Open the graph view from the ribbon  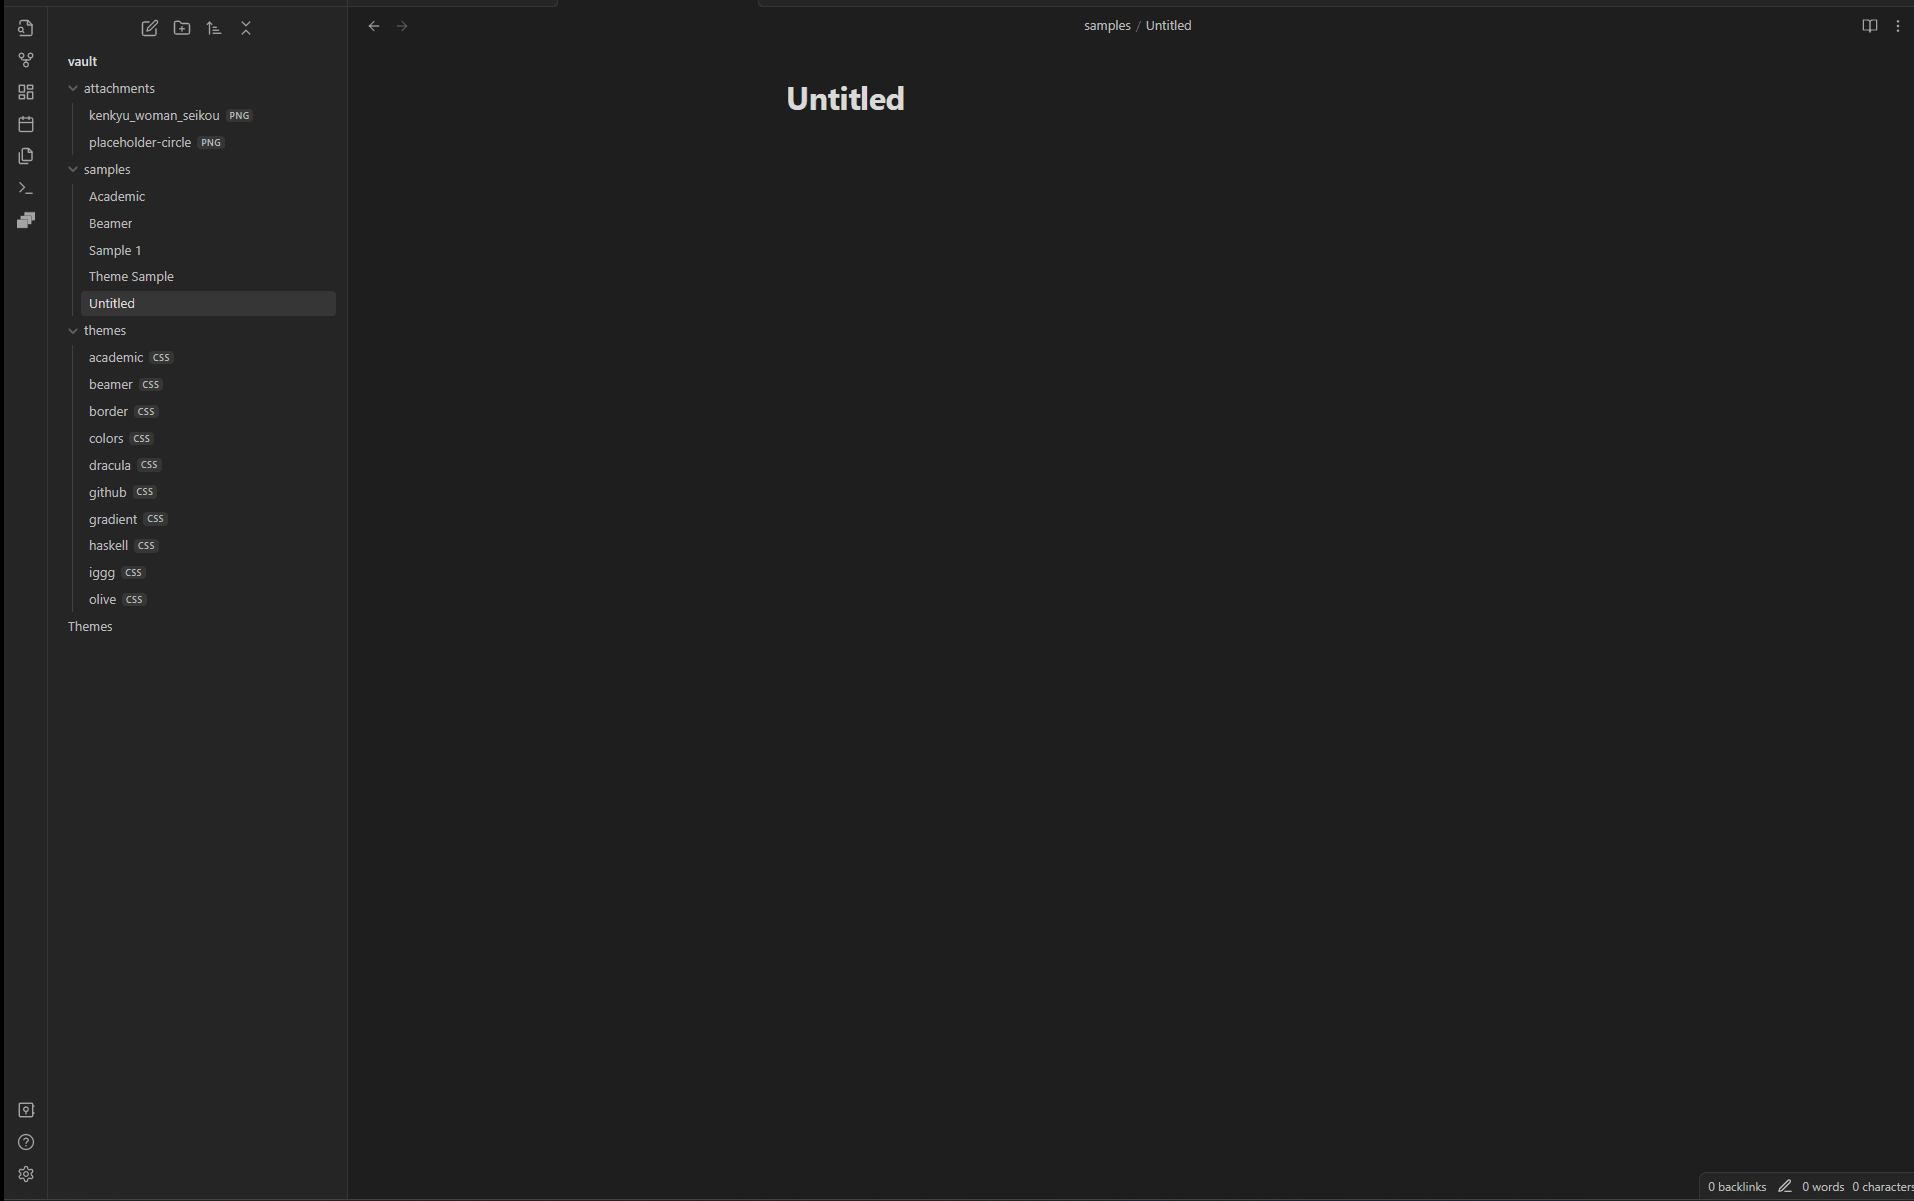point(26,60)
